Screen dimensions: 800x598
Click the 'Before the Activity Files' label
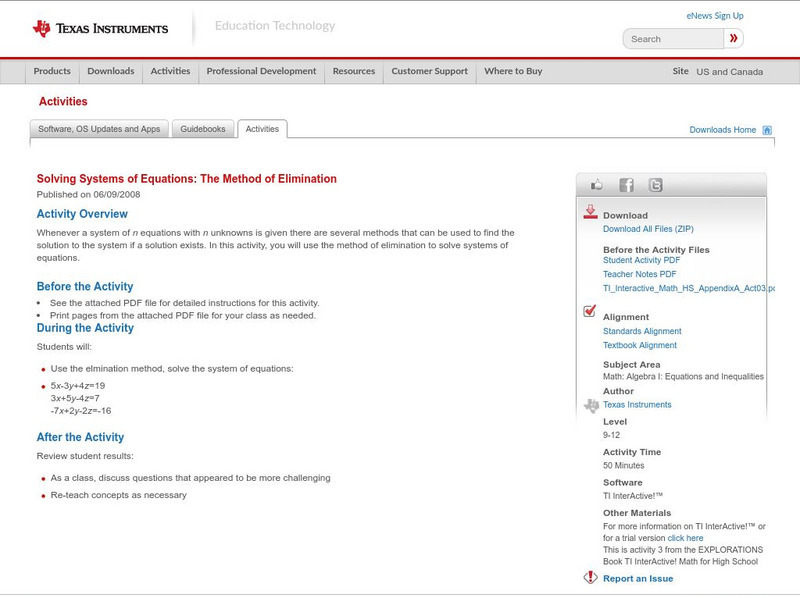(x=656, y=250)
